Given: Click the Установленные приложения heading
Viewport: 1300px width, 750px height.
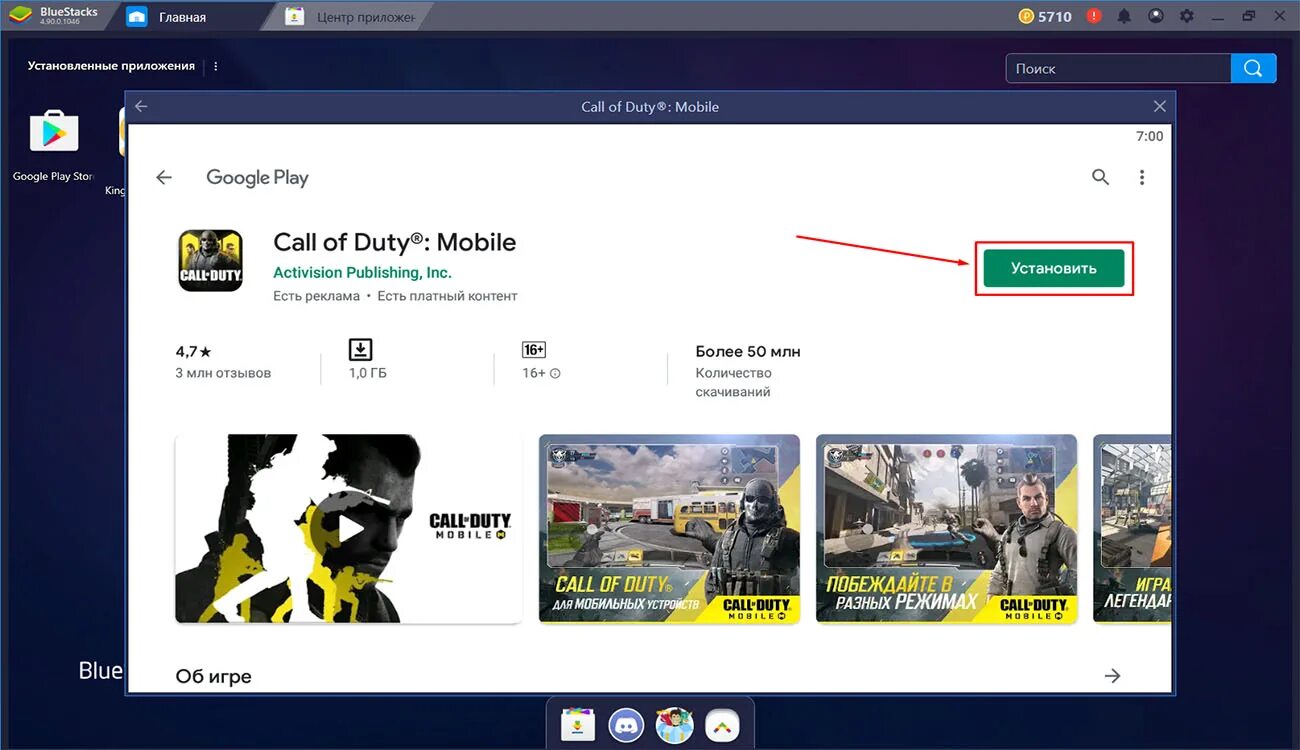Looking at the screenshot, I should click(x=111, y=66).
